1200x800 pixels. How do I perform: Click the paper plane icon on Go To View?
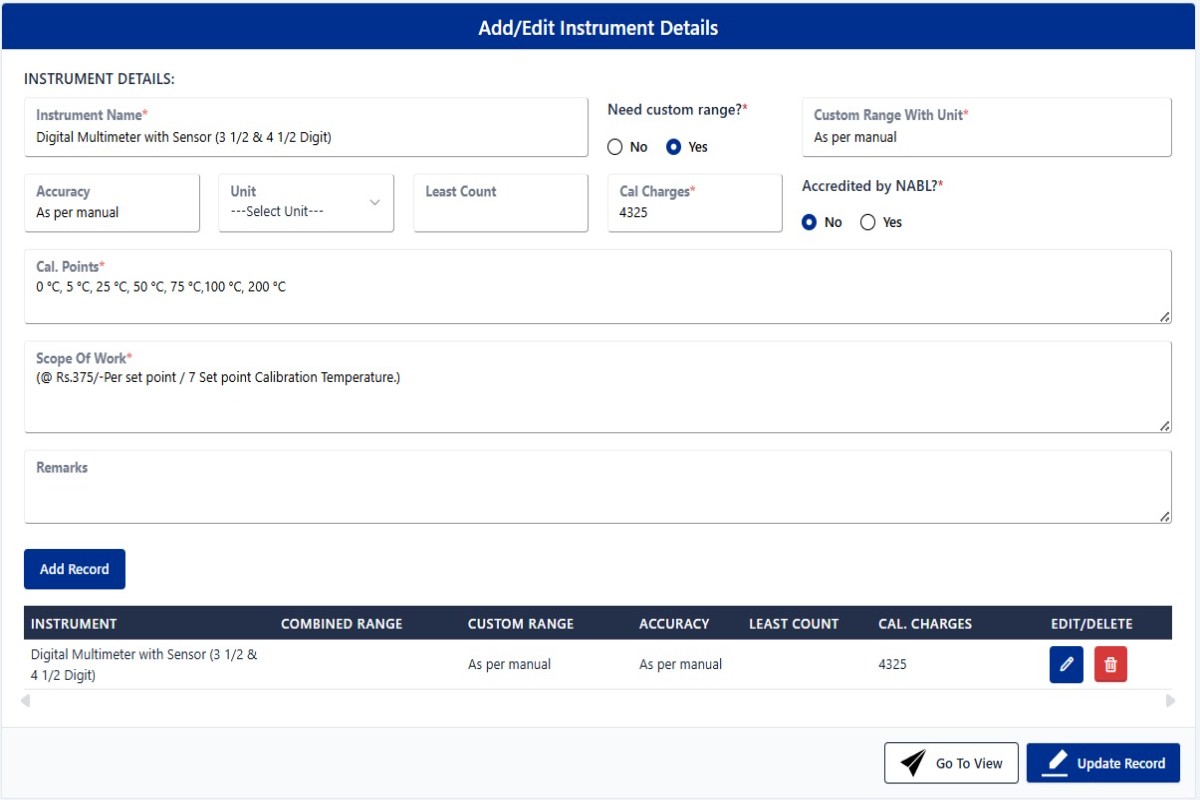pyautogui.click(x=912, y=763)
